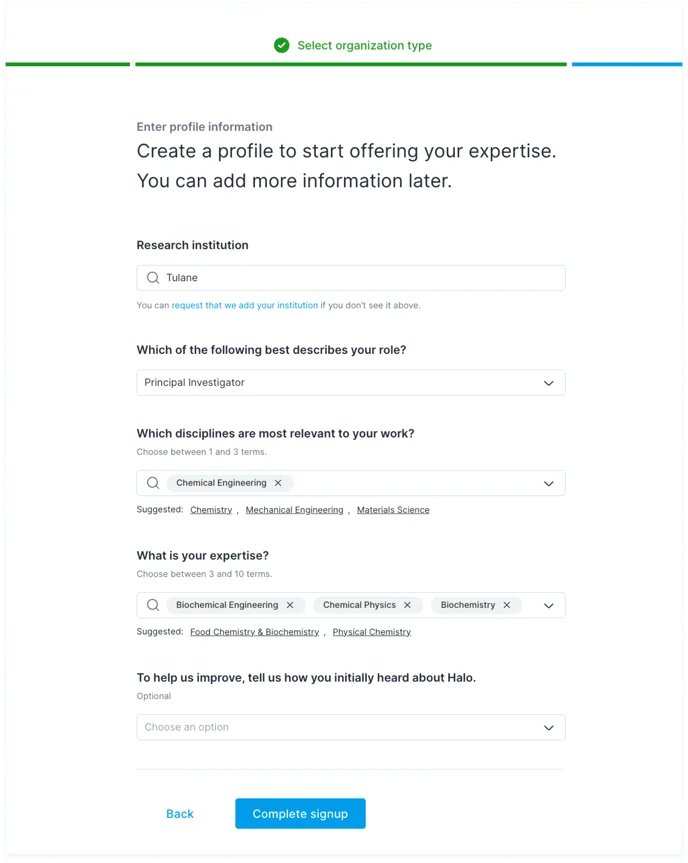The width and height of the screenshot is (688, 863).
Task: Click the green checkmark step icon
Action: click(282, 45)
